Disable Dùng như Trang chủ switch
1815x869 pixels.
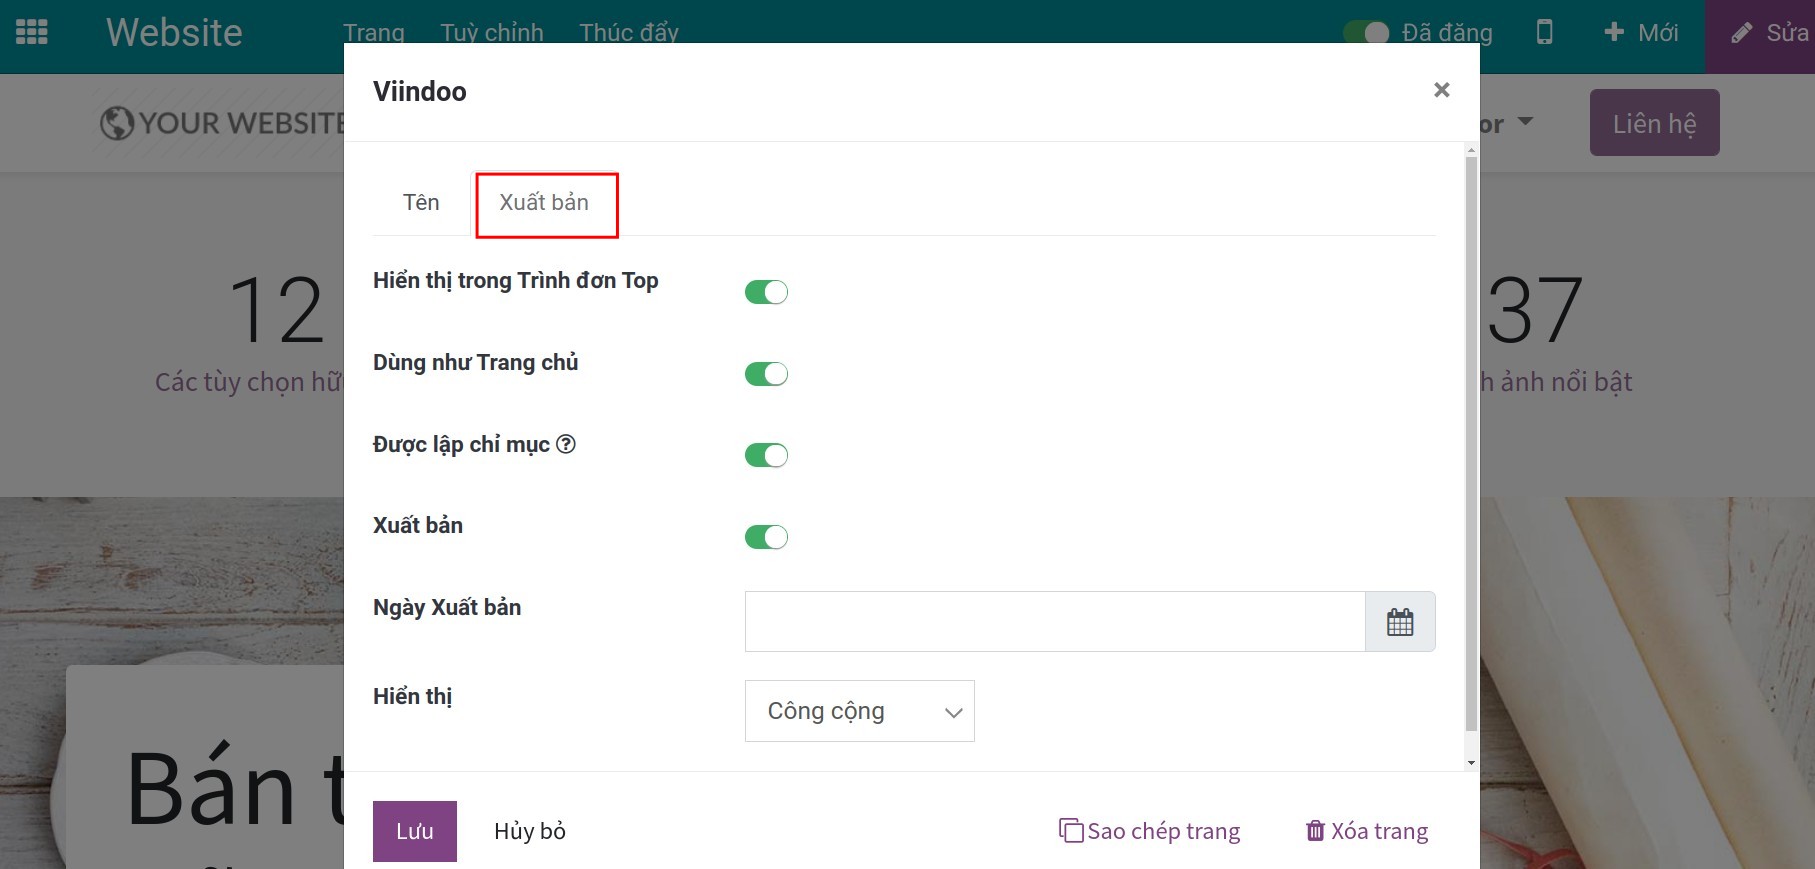click(766, 374)
